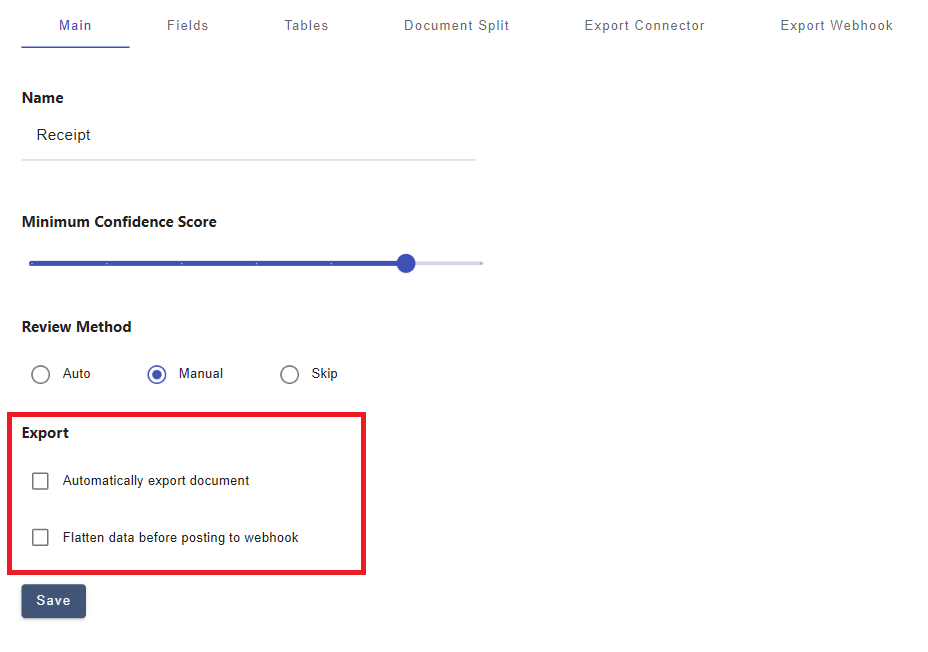Select the Auto review method
The height and width of the screenshot is (652, 928).
pos(40,374)
